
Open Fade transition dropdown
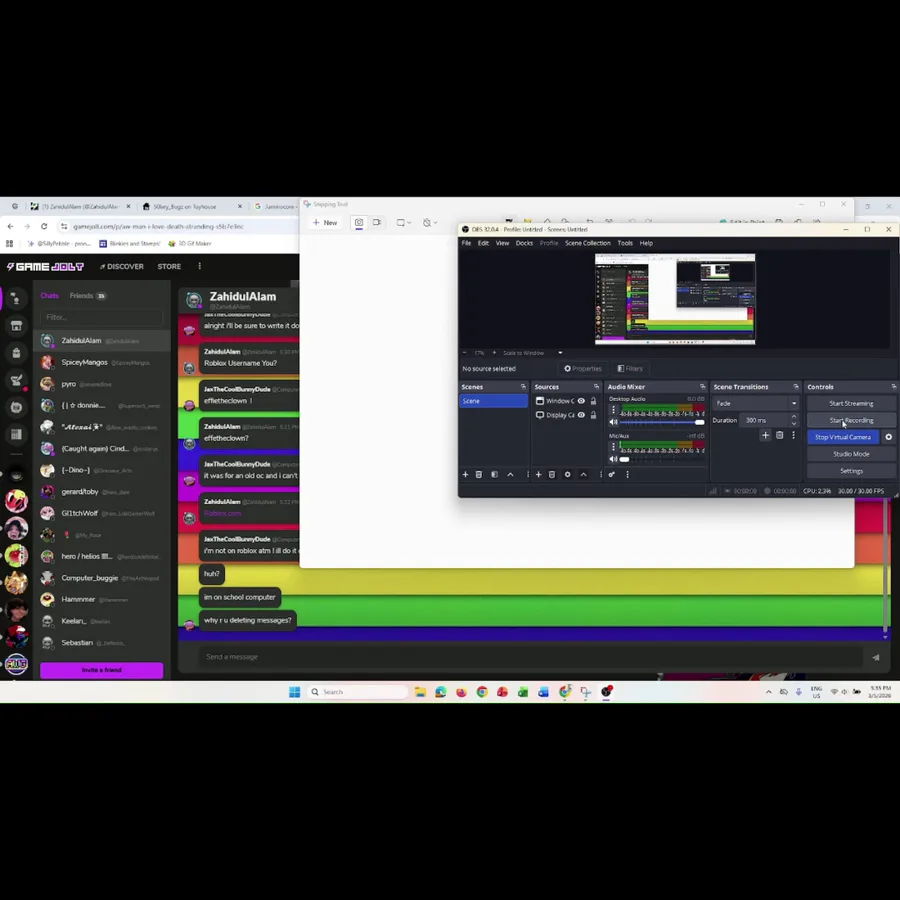(x=755, y=404)
